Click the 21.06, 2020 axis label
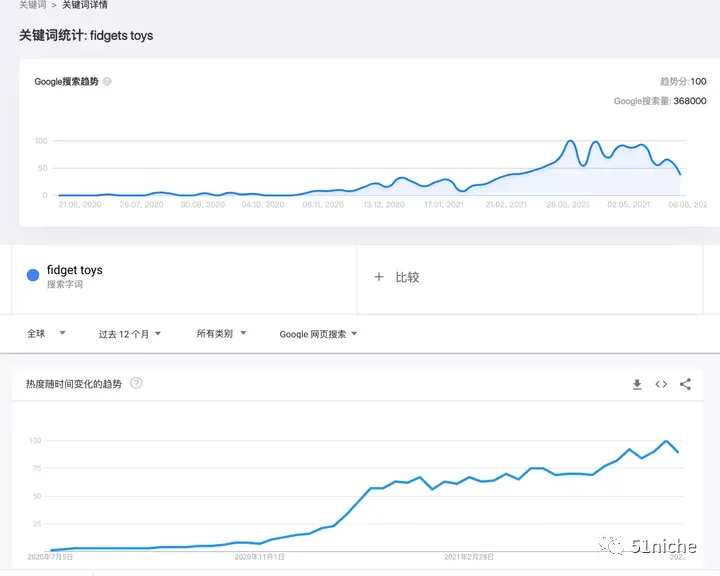720x576 pixels. pyautogui.click(x=80, y=204)
